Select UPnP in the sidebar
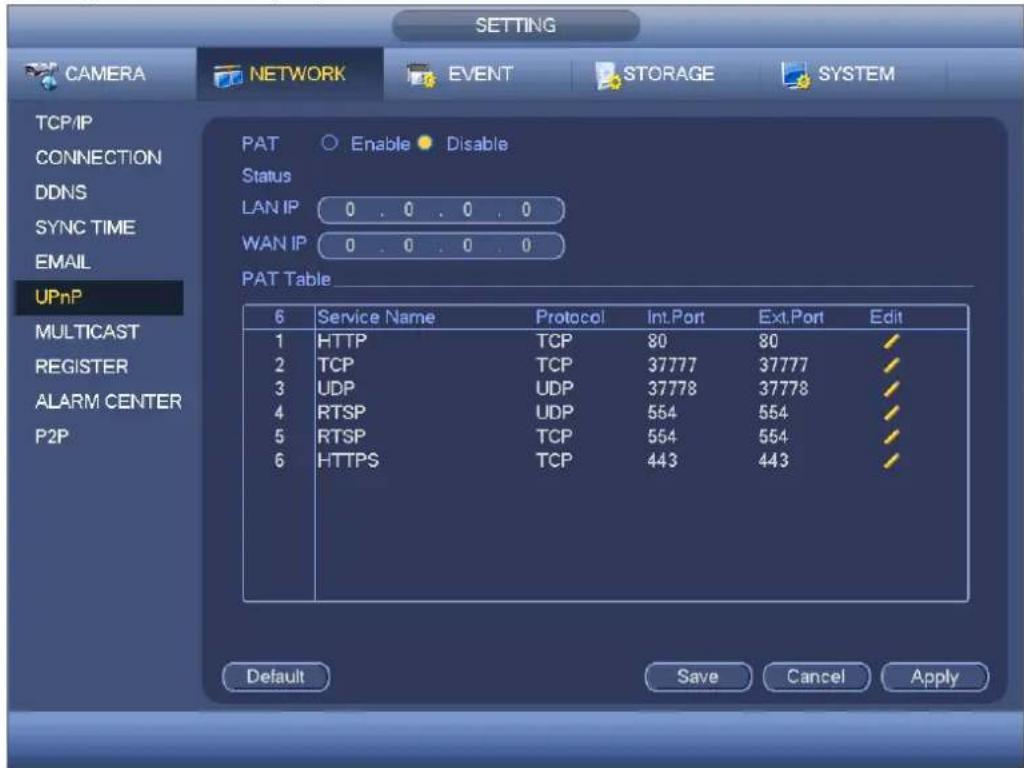The width and height of the screenshot is (1024, 768). coord(99,297)
